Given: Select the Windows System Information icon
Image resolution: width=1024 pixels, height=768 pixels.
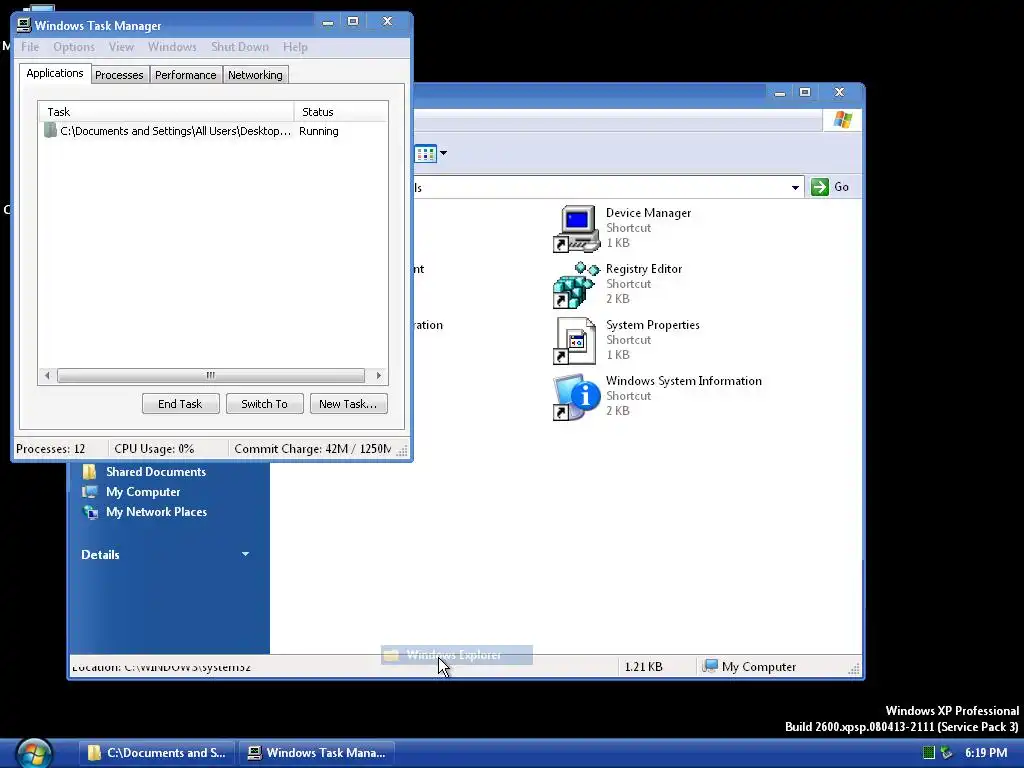Looking at the screenshot, I should pos(576,397).
